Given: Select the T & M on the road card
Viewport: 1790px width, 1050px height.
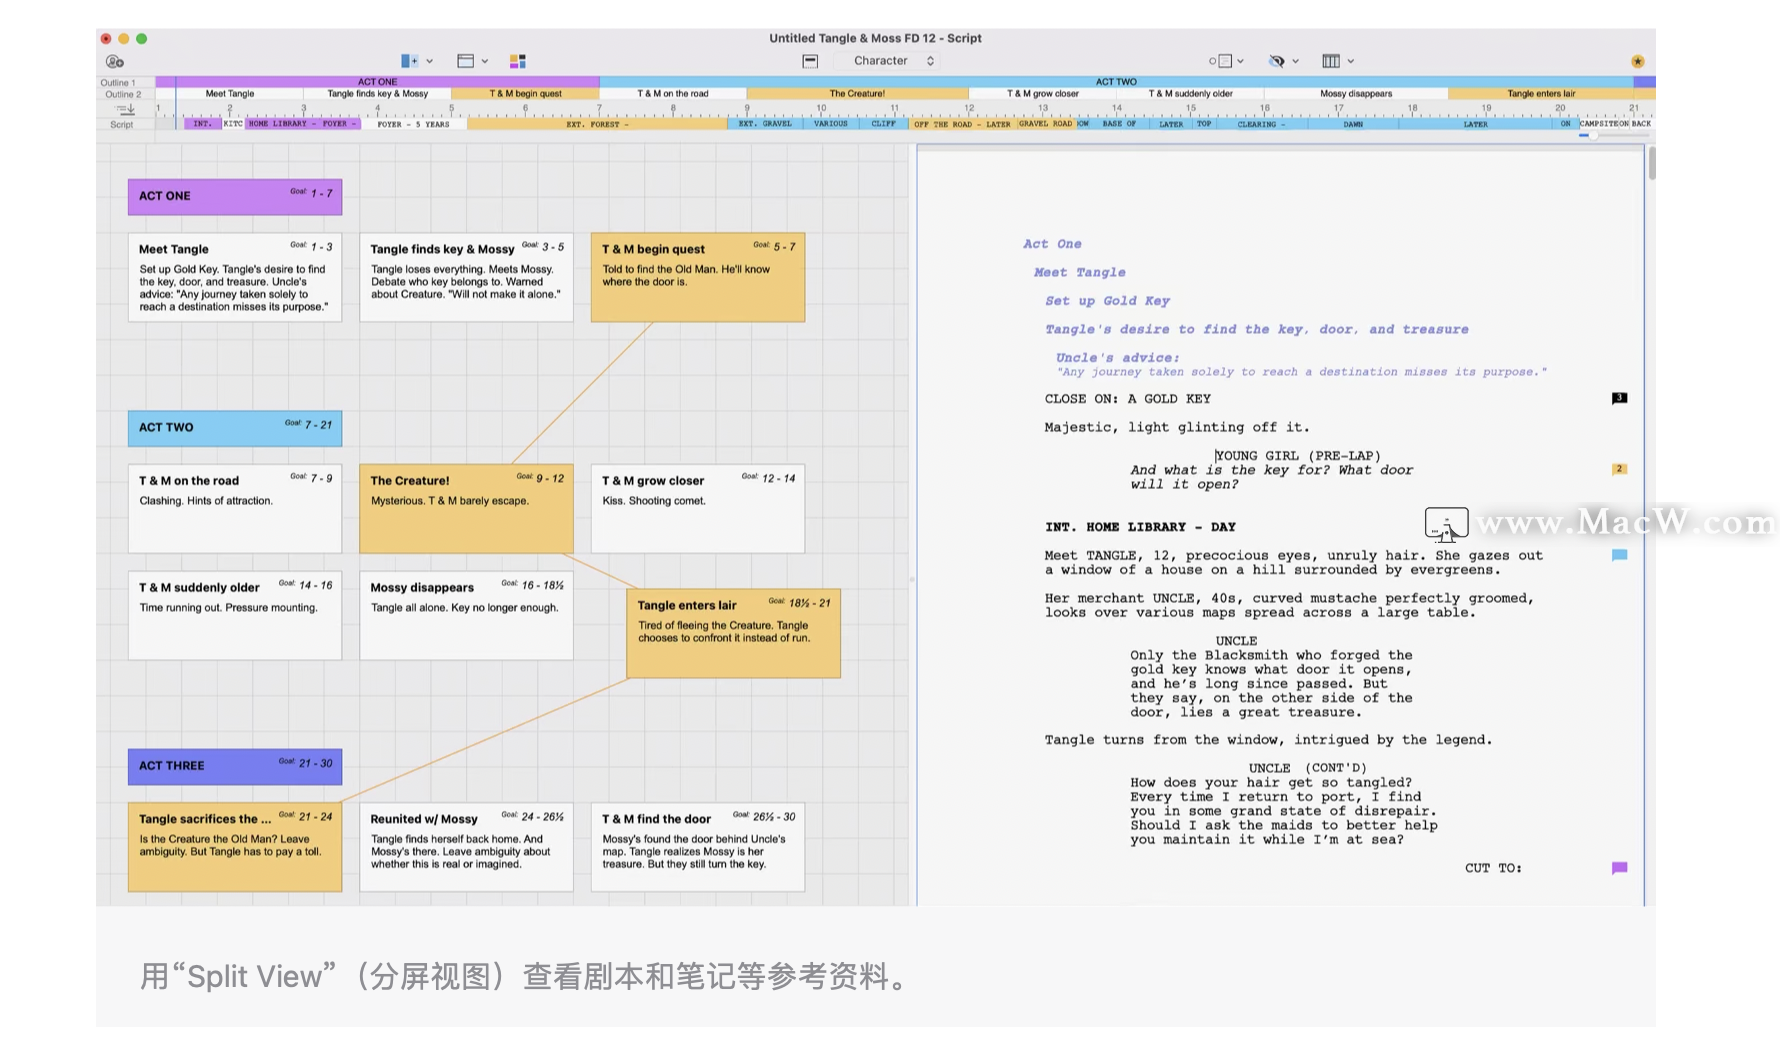Looking at the screenshot, I should [x=235, y=508].
